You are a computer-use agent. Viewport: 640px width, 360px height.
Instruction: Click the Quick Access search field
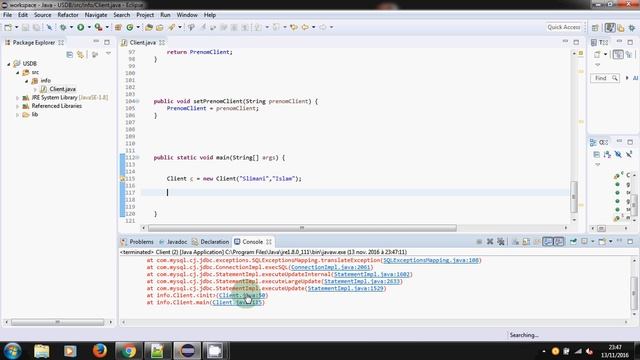point(564,27)
